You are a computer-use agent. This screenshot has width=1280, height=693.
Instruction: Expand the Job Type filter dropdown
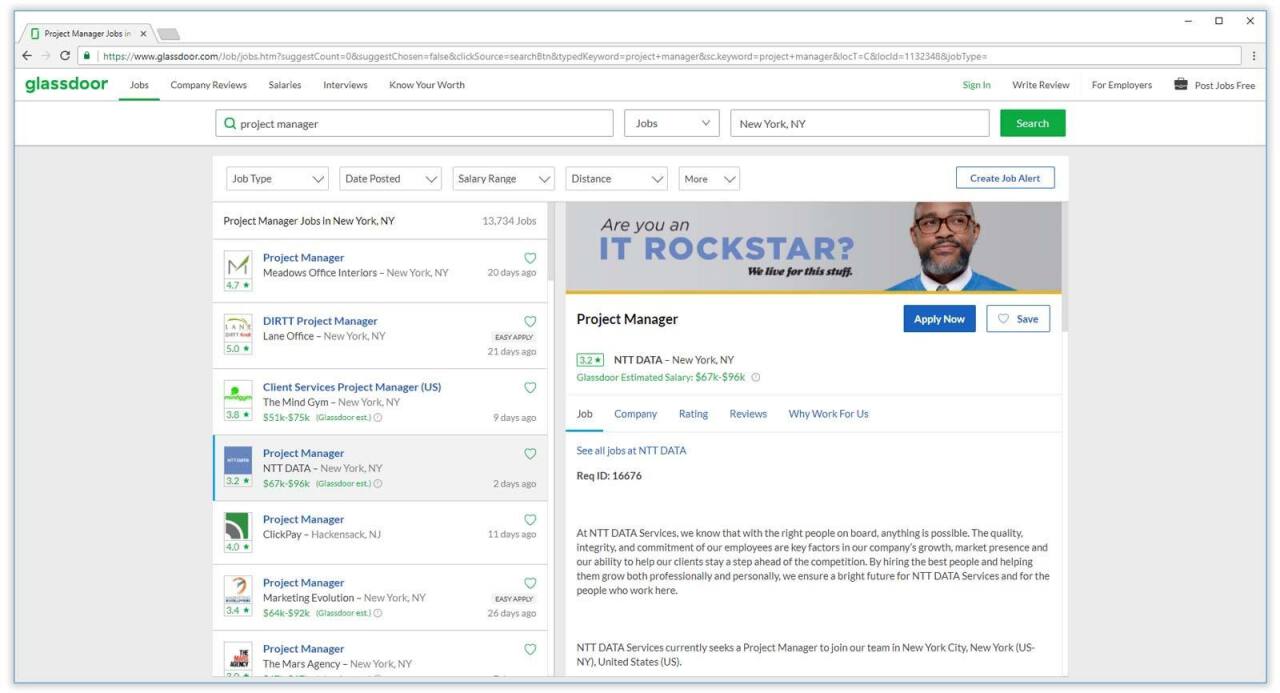(x=278, y=179)
